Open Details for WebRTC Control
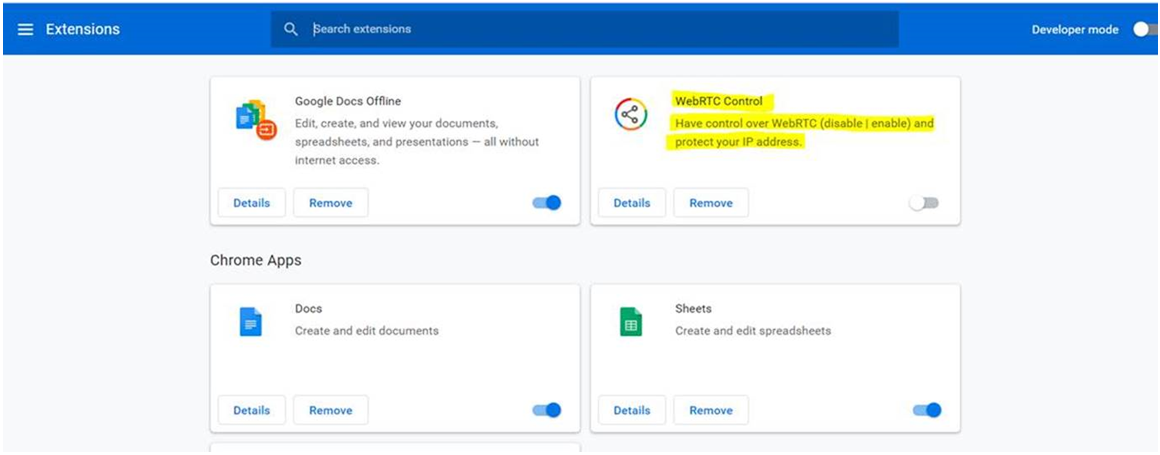The width and height of the screenshot is (1160, 455). click(x=632, y=203)
